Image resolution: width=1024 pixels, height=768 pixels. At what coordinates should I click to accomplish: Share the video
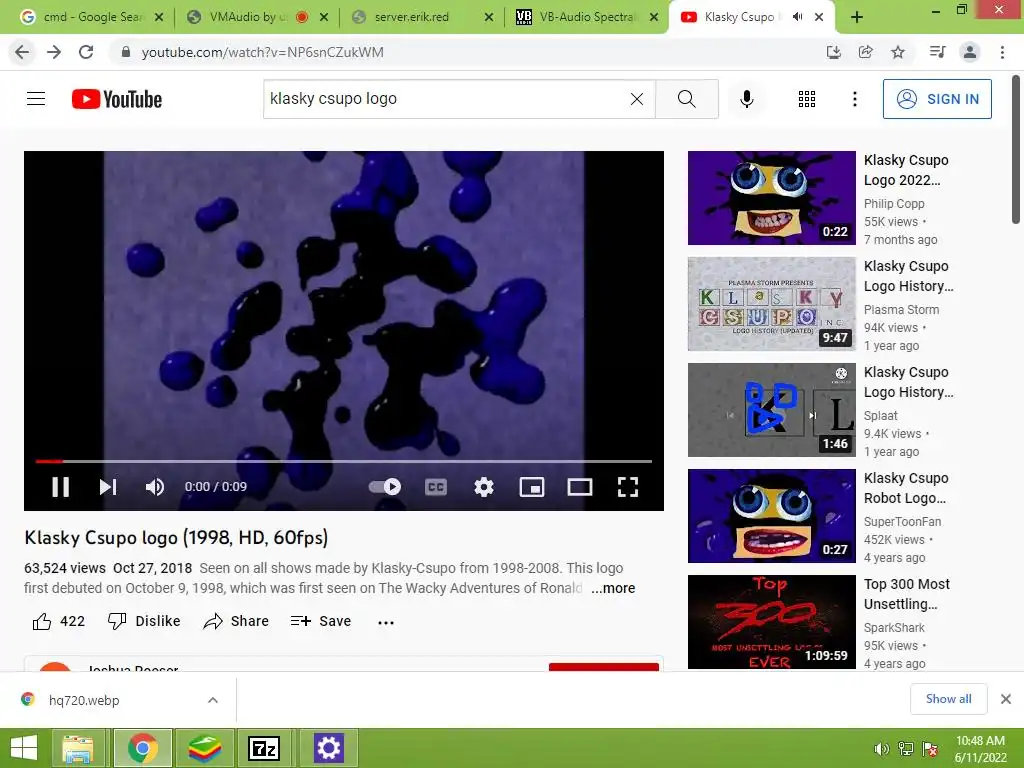tap(236, 621)
